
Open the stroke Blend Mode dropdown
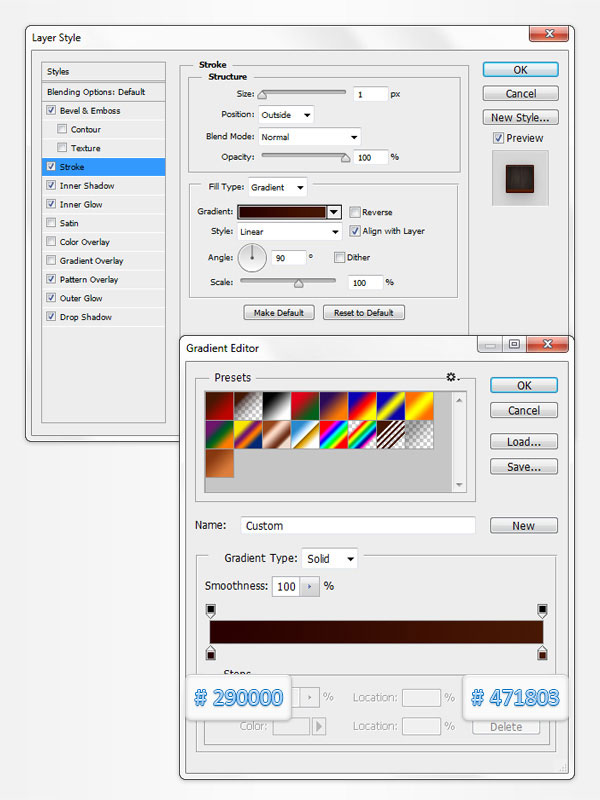(310, 137)
